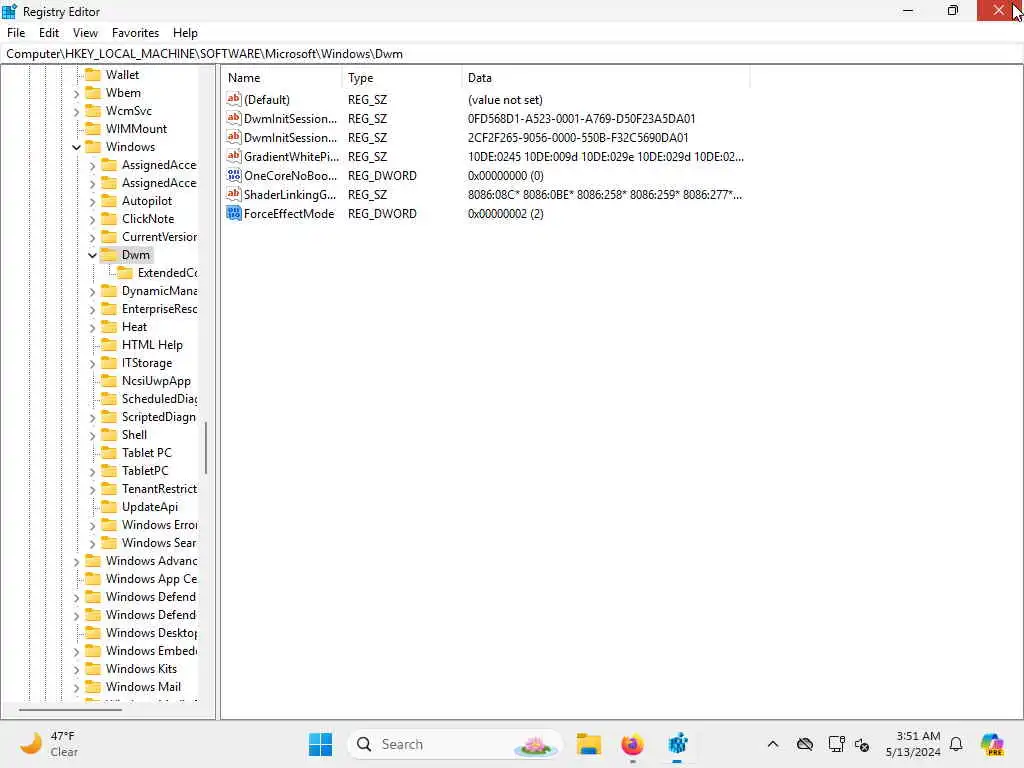Select the ScheduledDiag tree key
1024x768 pixels.
pyautogui.click(x=159, y=398)
